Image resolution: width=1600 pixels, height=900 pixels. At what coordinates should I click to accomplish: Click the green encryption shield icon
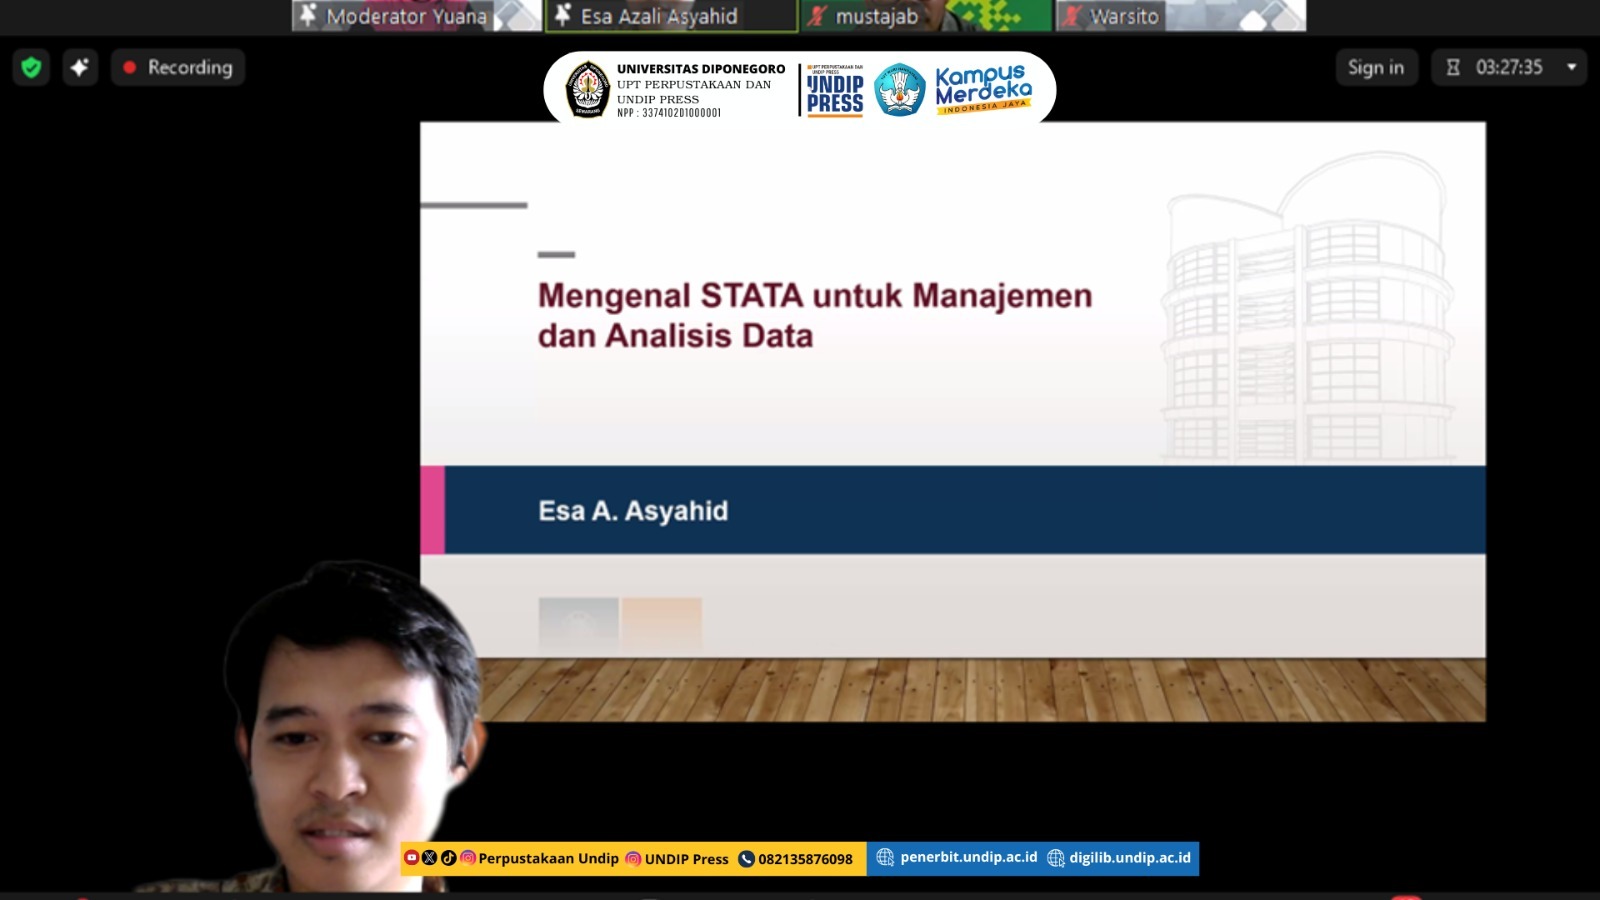coord(31,67)
